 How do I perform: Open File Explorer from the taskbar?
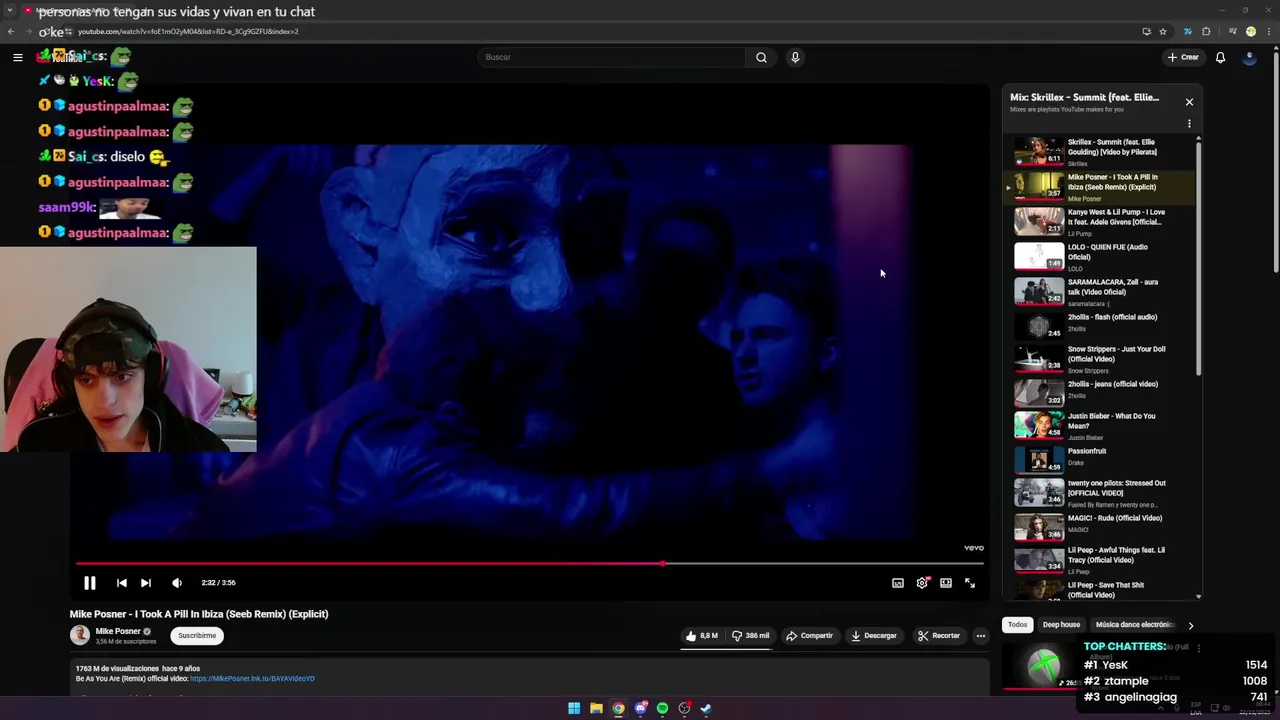coord(596,708)
